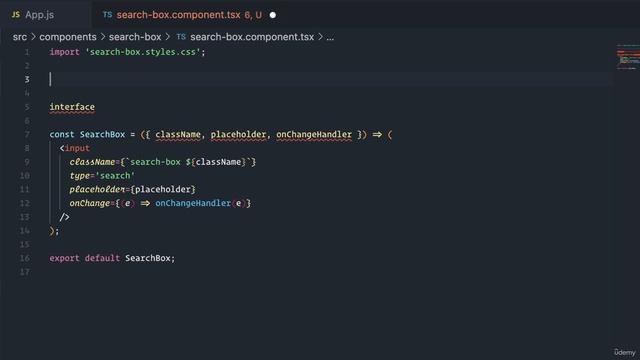
Task: Click the className attribute on line 9
Action: [92, 162]
